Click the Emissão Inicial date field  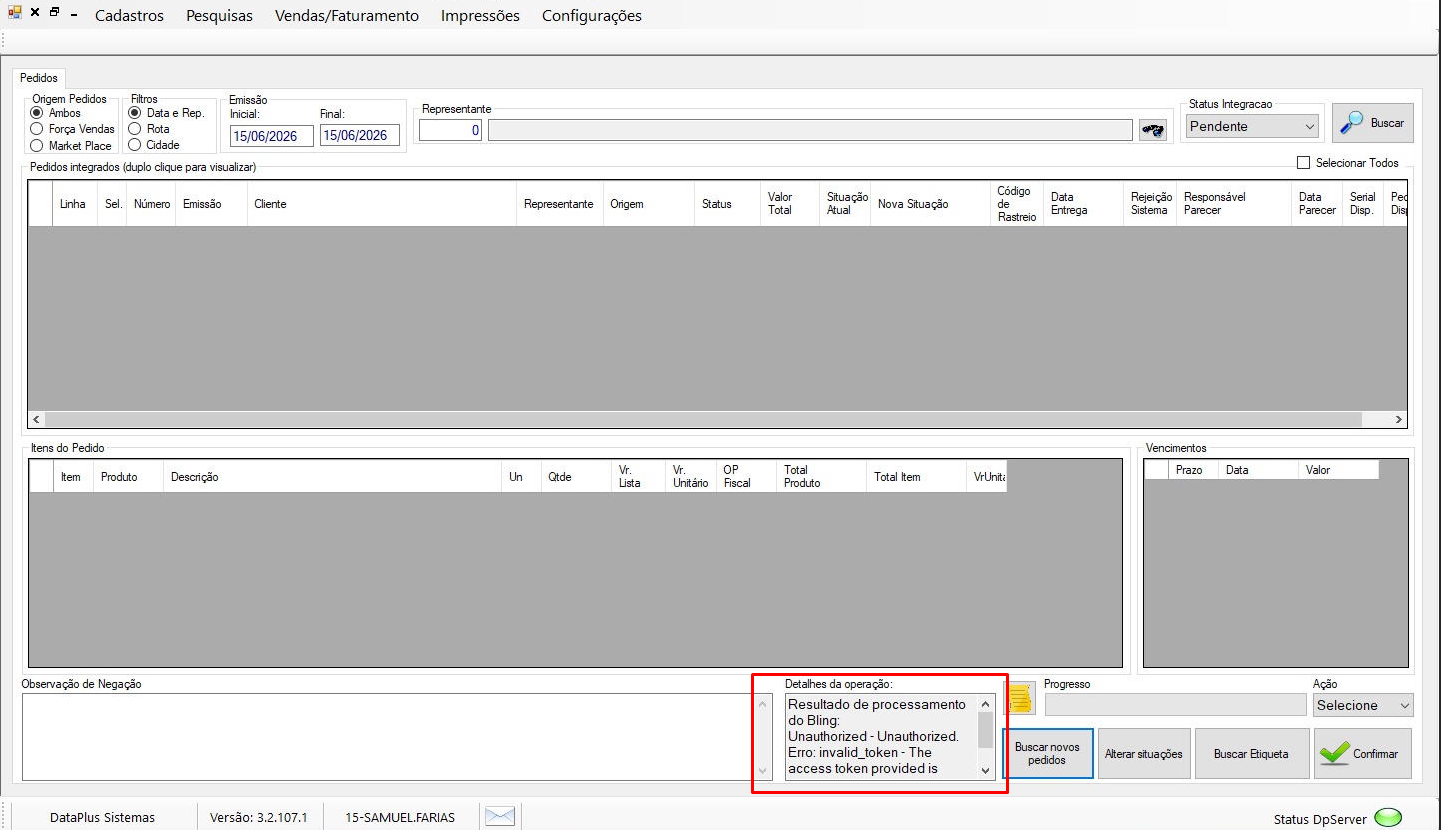271,135
